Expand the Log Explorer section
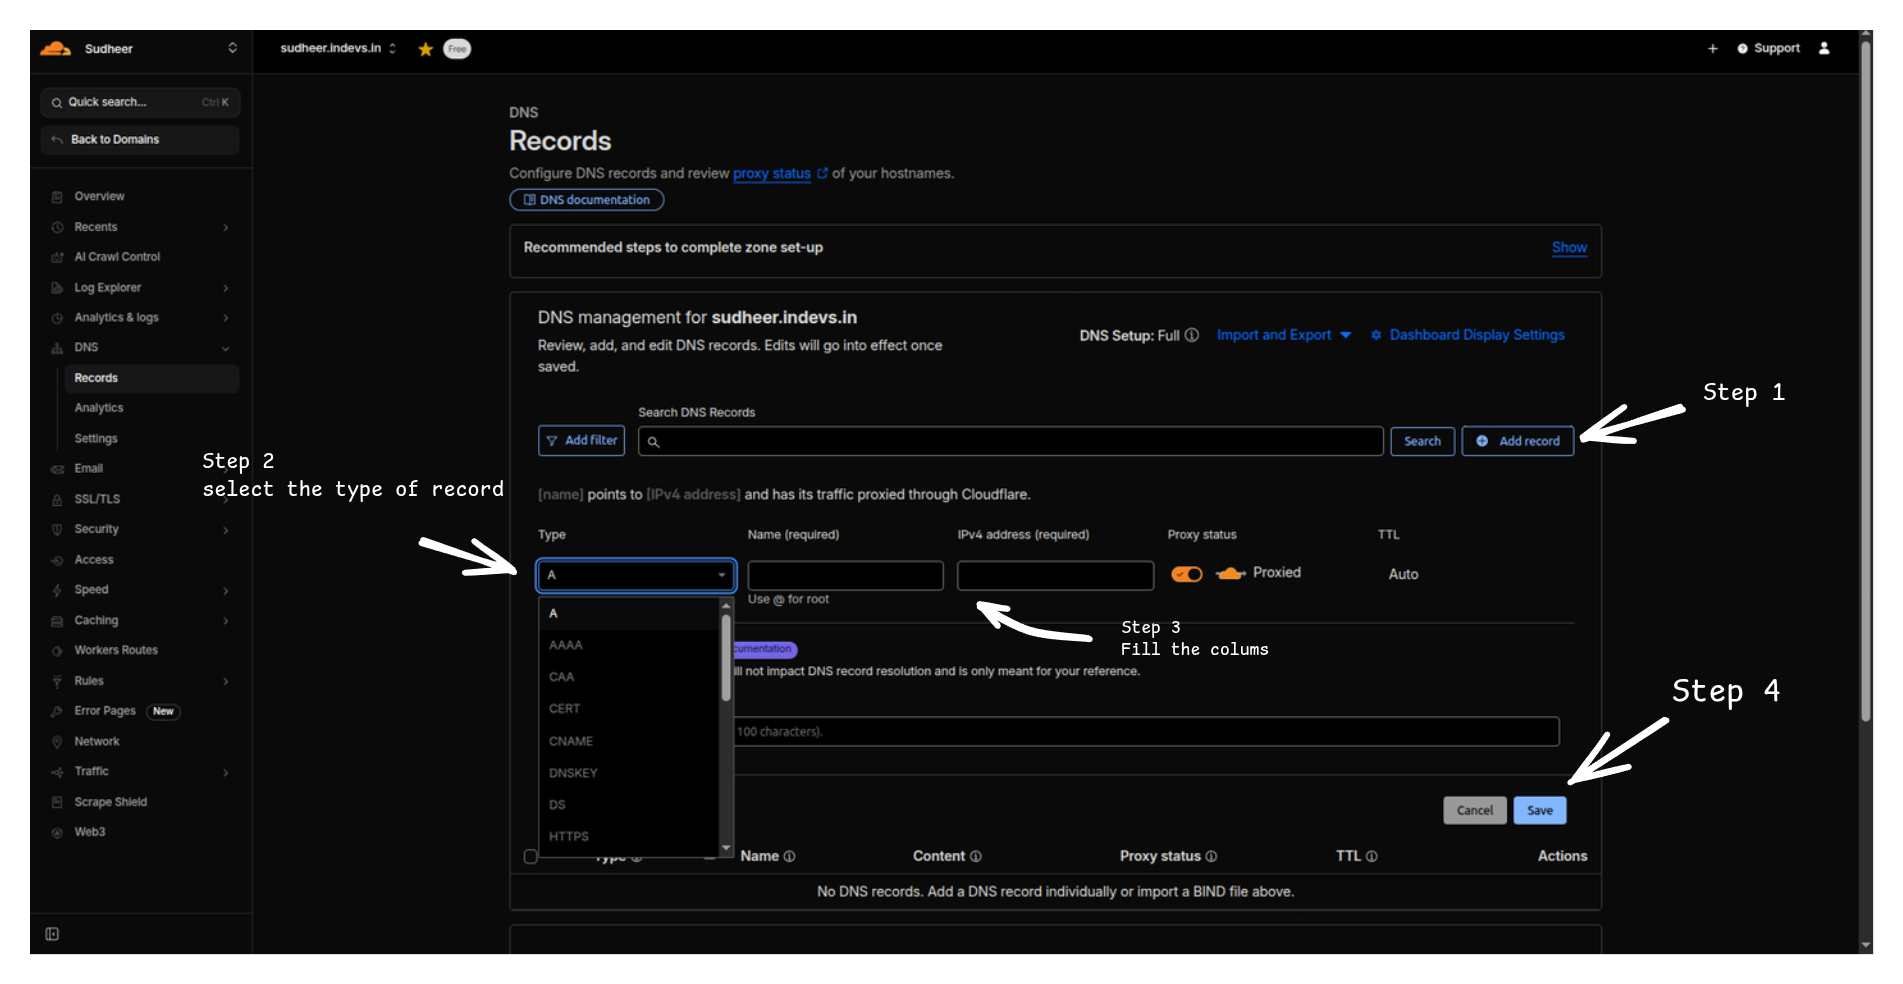This screenshot has height=984, width=1903. tap(226, 288)
